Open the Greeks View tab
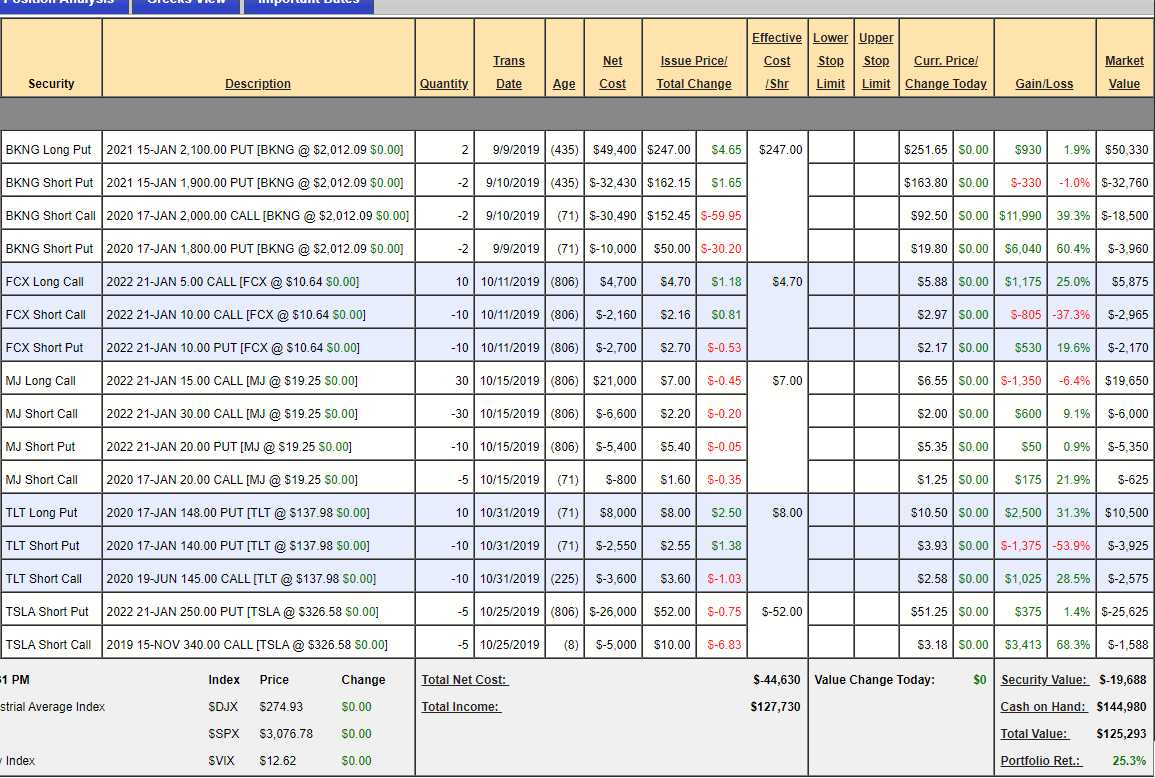 (x=187, y=4)
